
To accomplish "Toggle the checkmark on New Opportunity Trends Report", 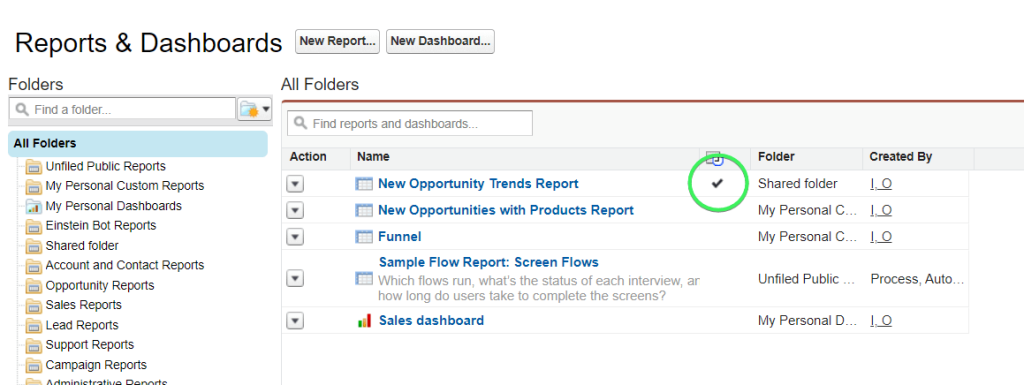I will pyautogui.click(x=718, y=184).
